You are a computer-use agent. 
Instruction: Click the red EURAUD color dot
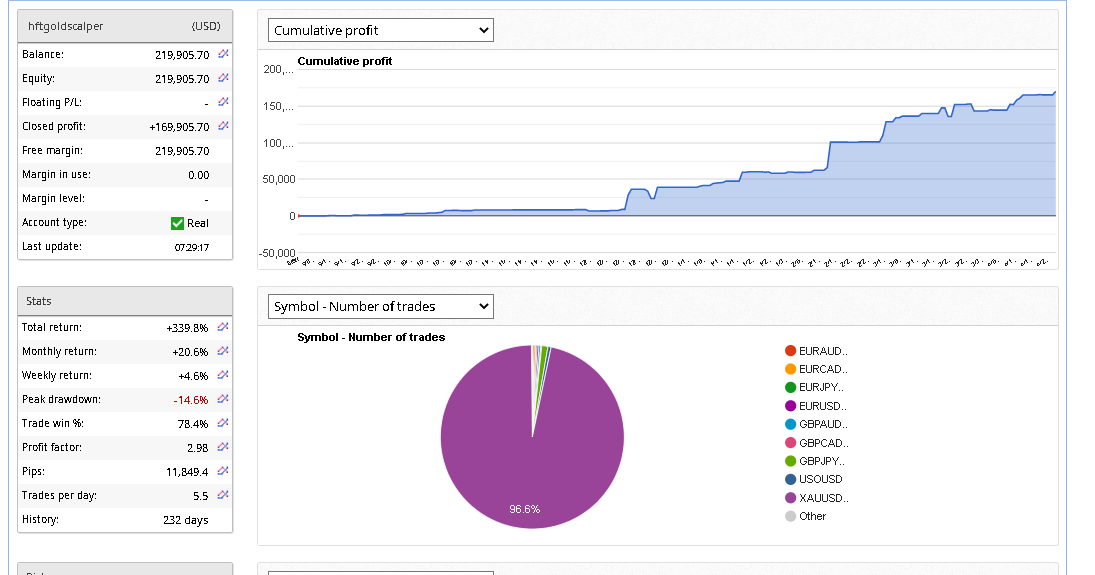[790, 351]
